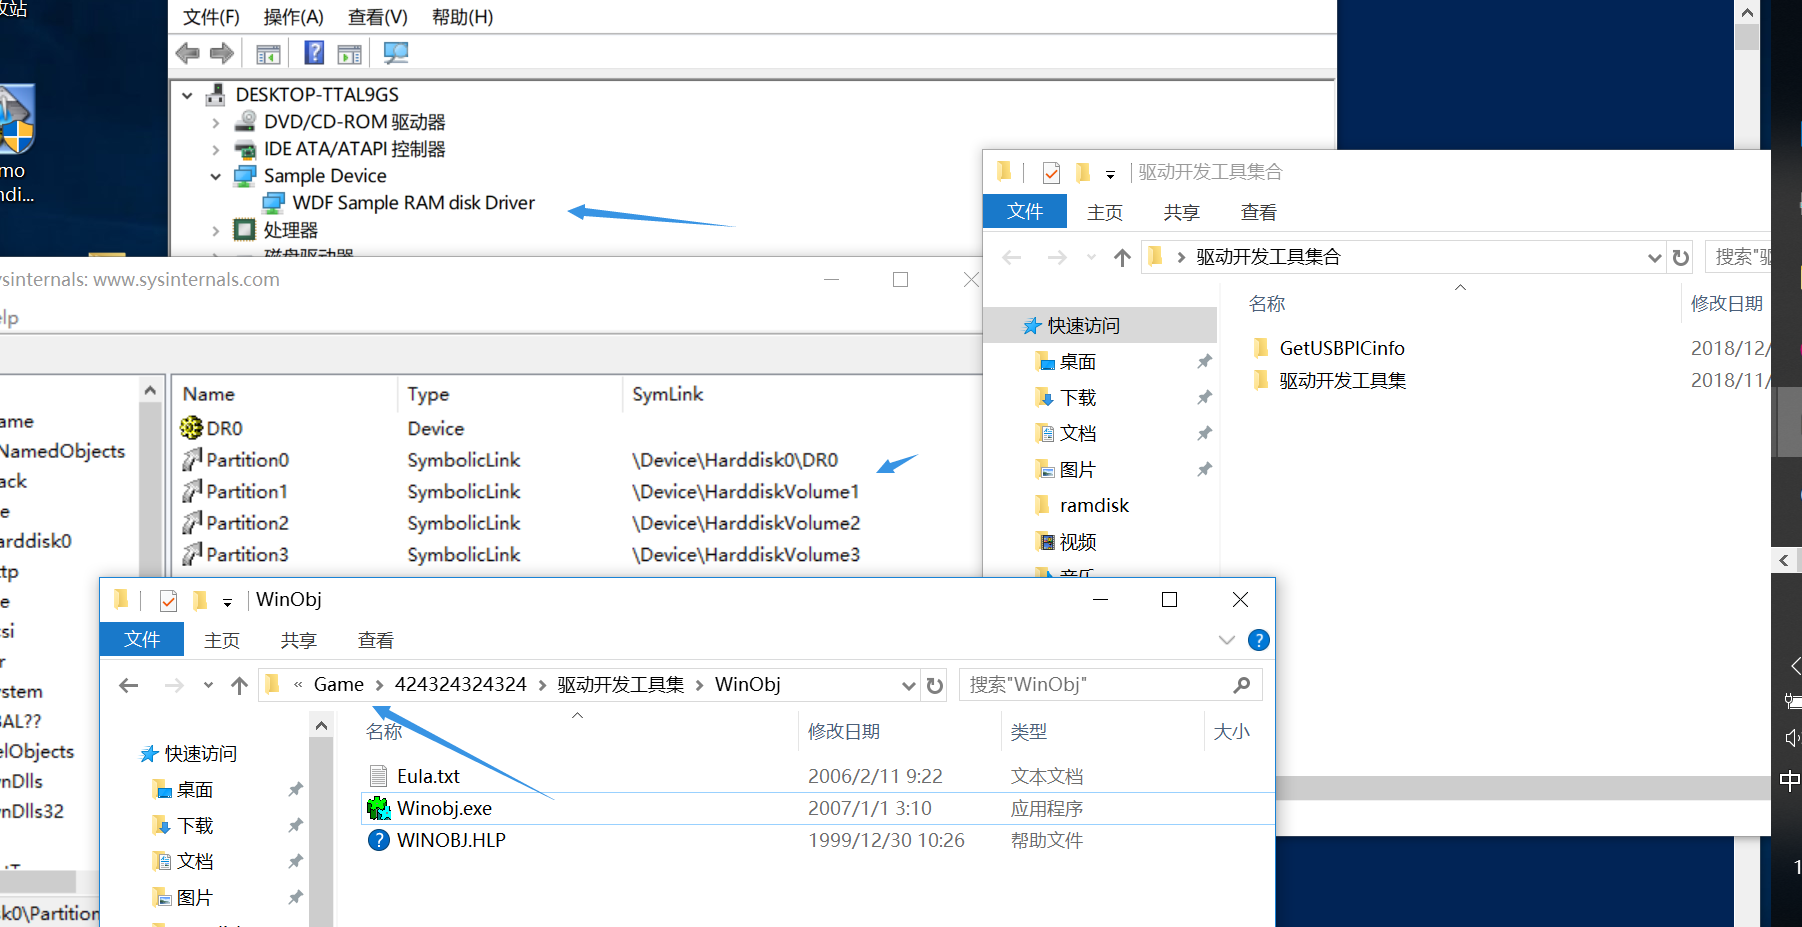Click the blue Help icon in Device Manager toolbar
The height and width of the screenshot is (927, 1802).
pyautogui.click(x=314, y=53)
